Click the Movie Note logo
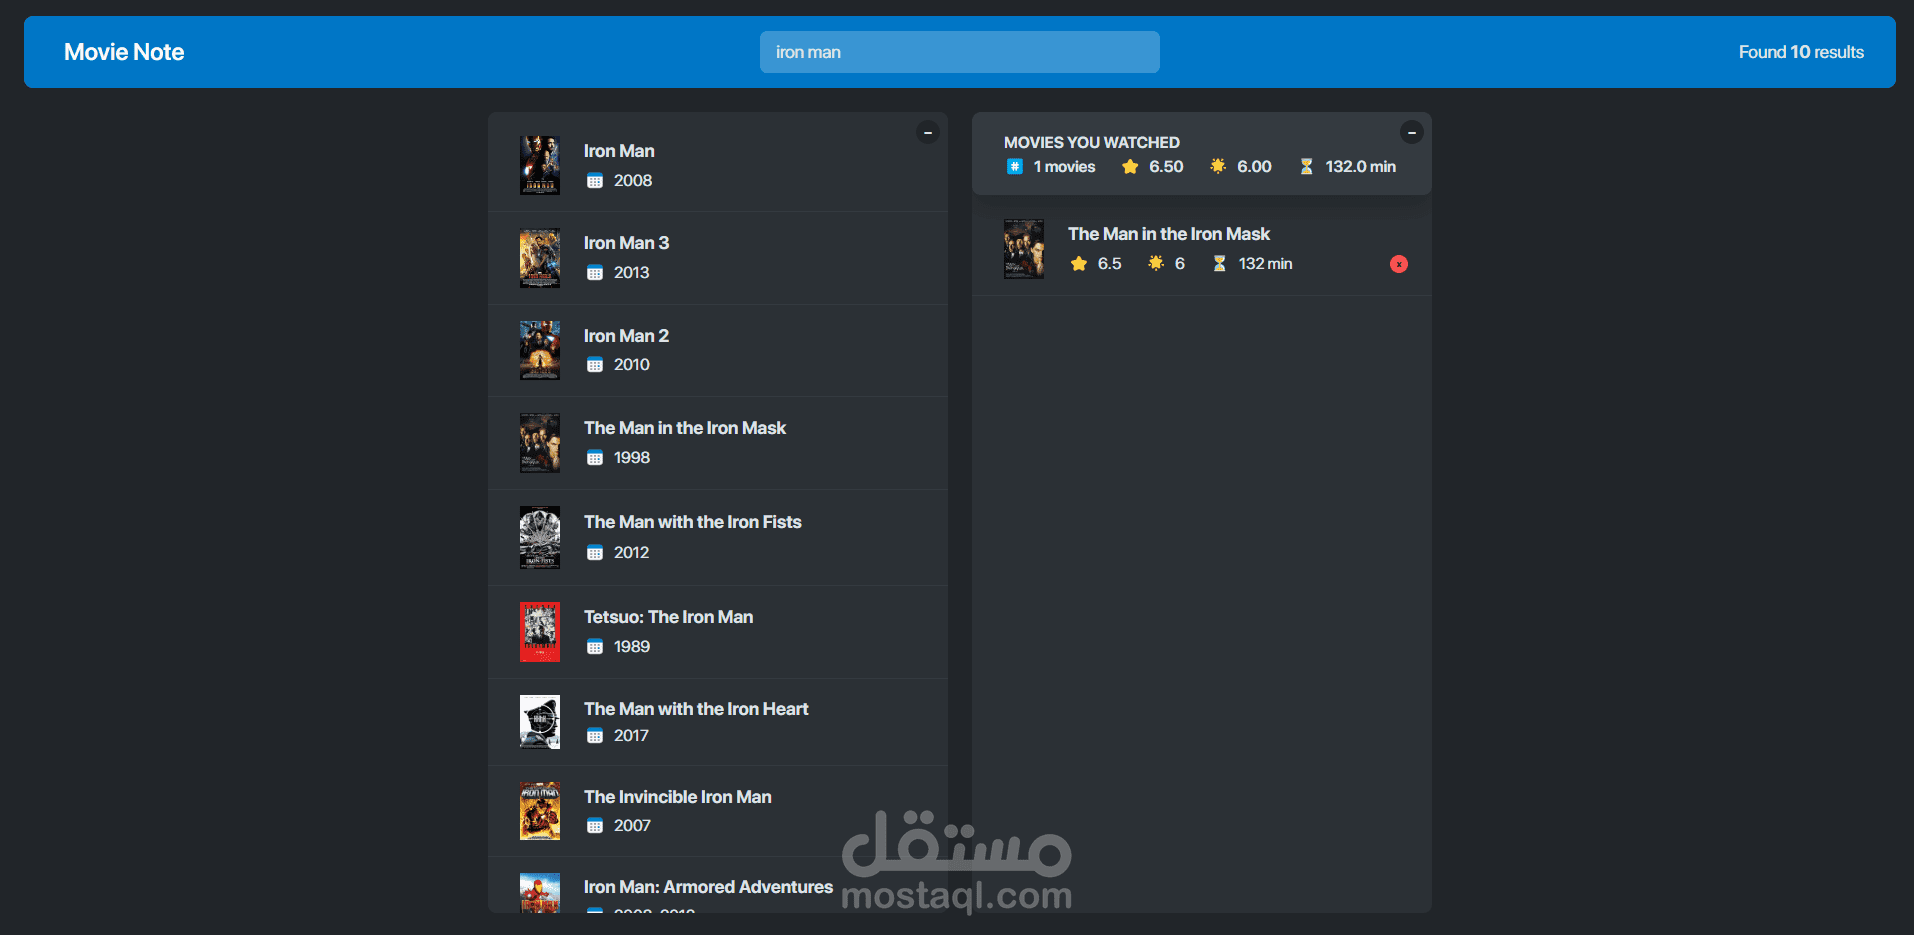This screenshot has width=1914, height=935. (x=124, y=52)
